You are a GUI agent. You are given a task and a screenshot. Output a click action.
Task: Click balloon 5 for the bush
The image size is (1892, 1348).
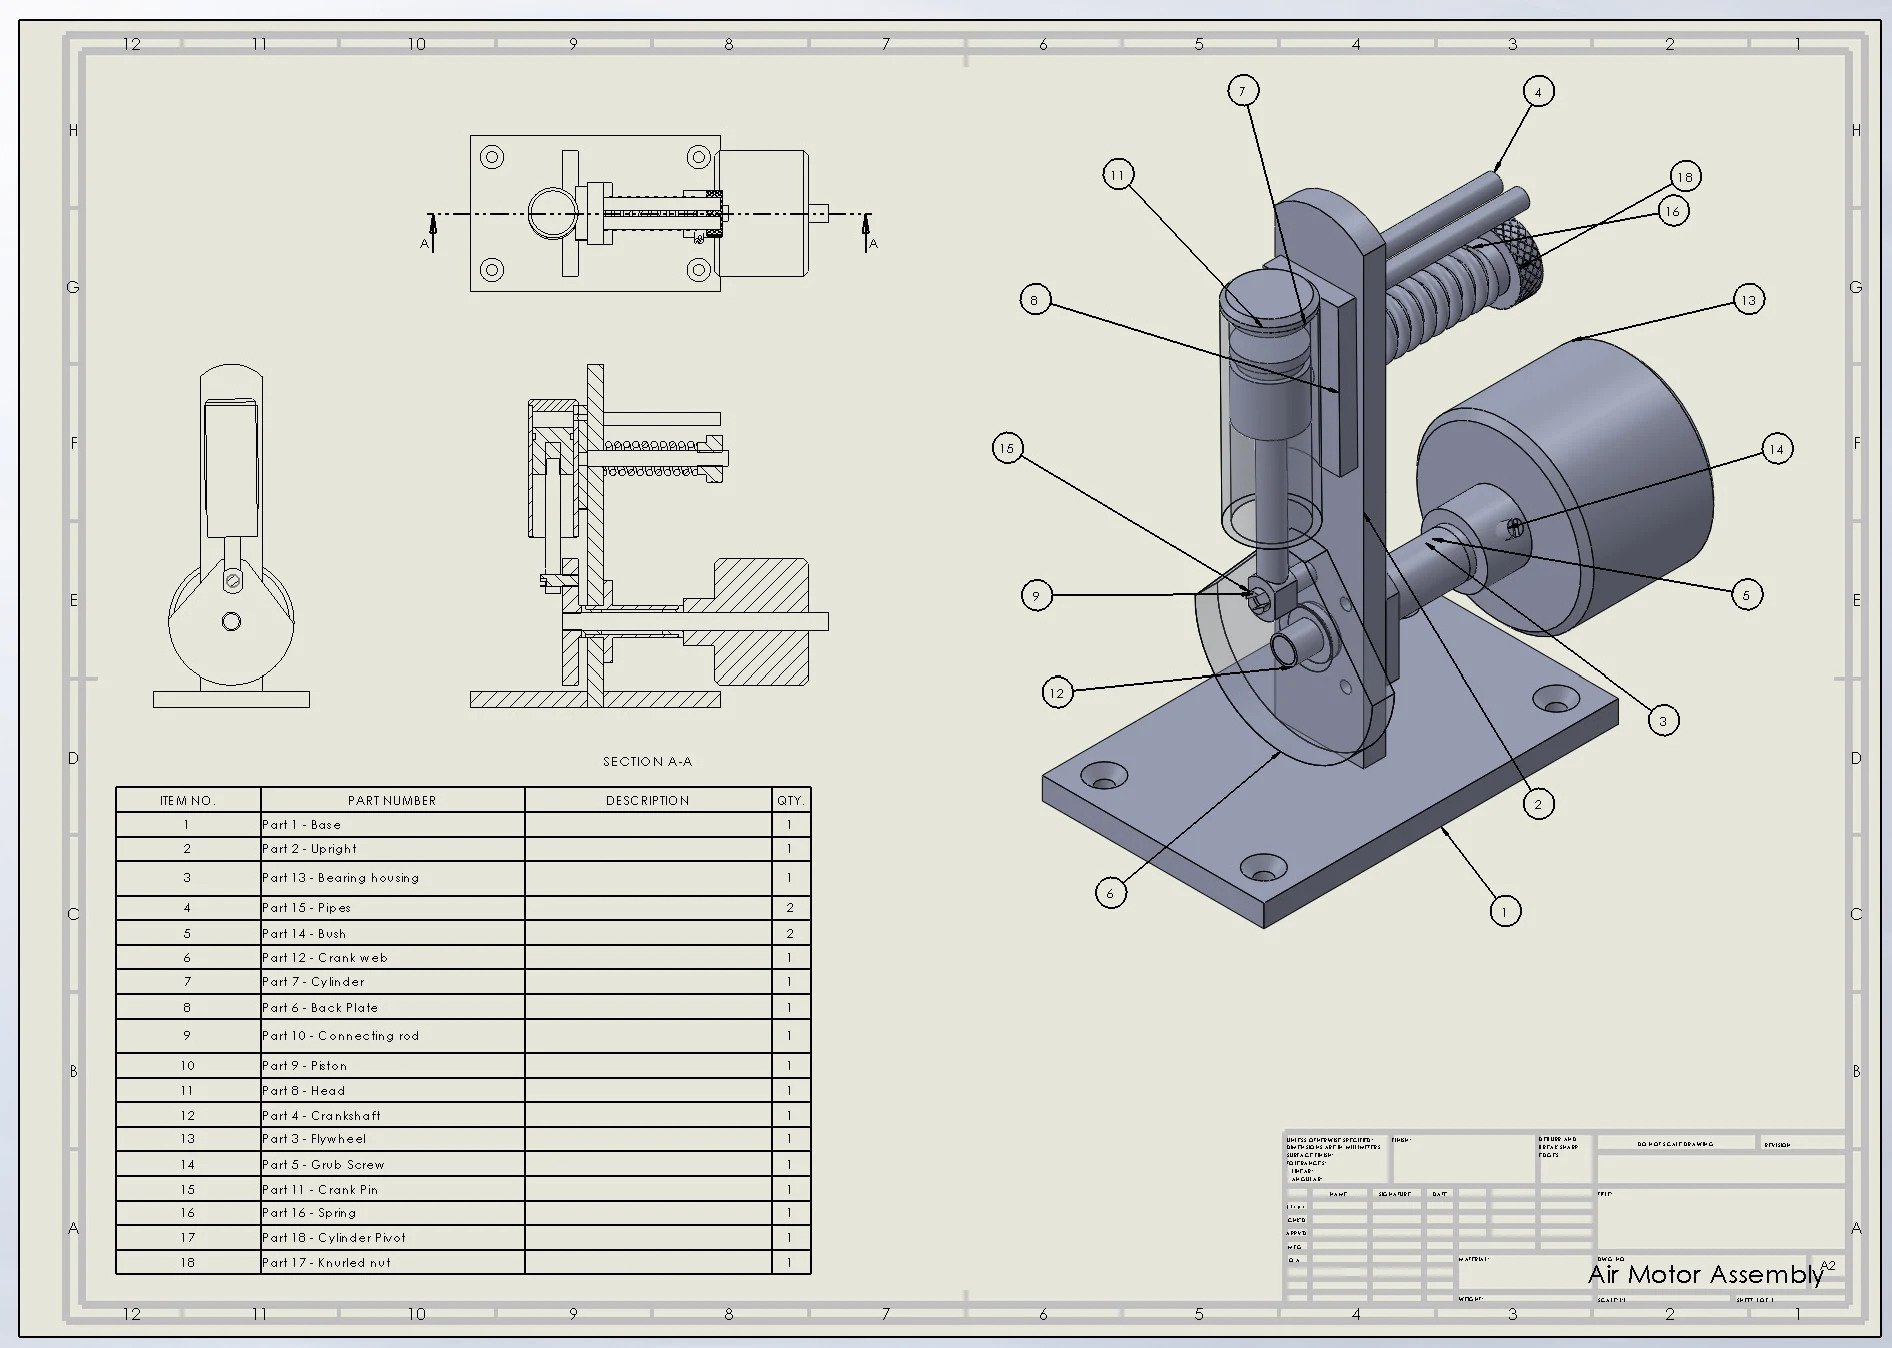[x=1747, y=595]
